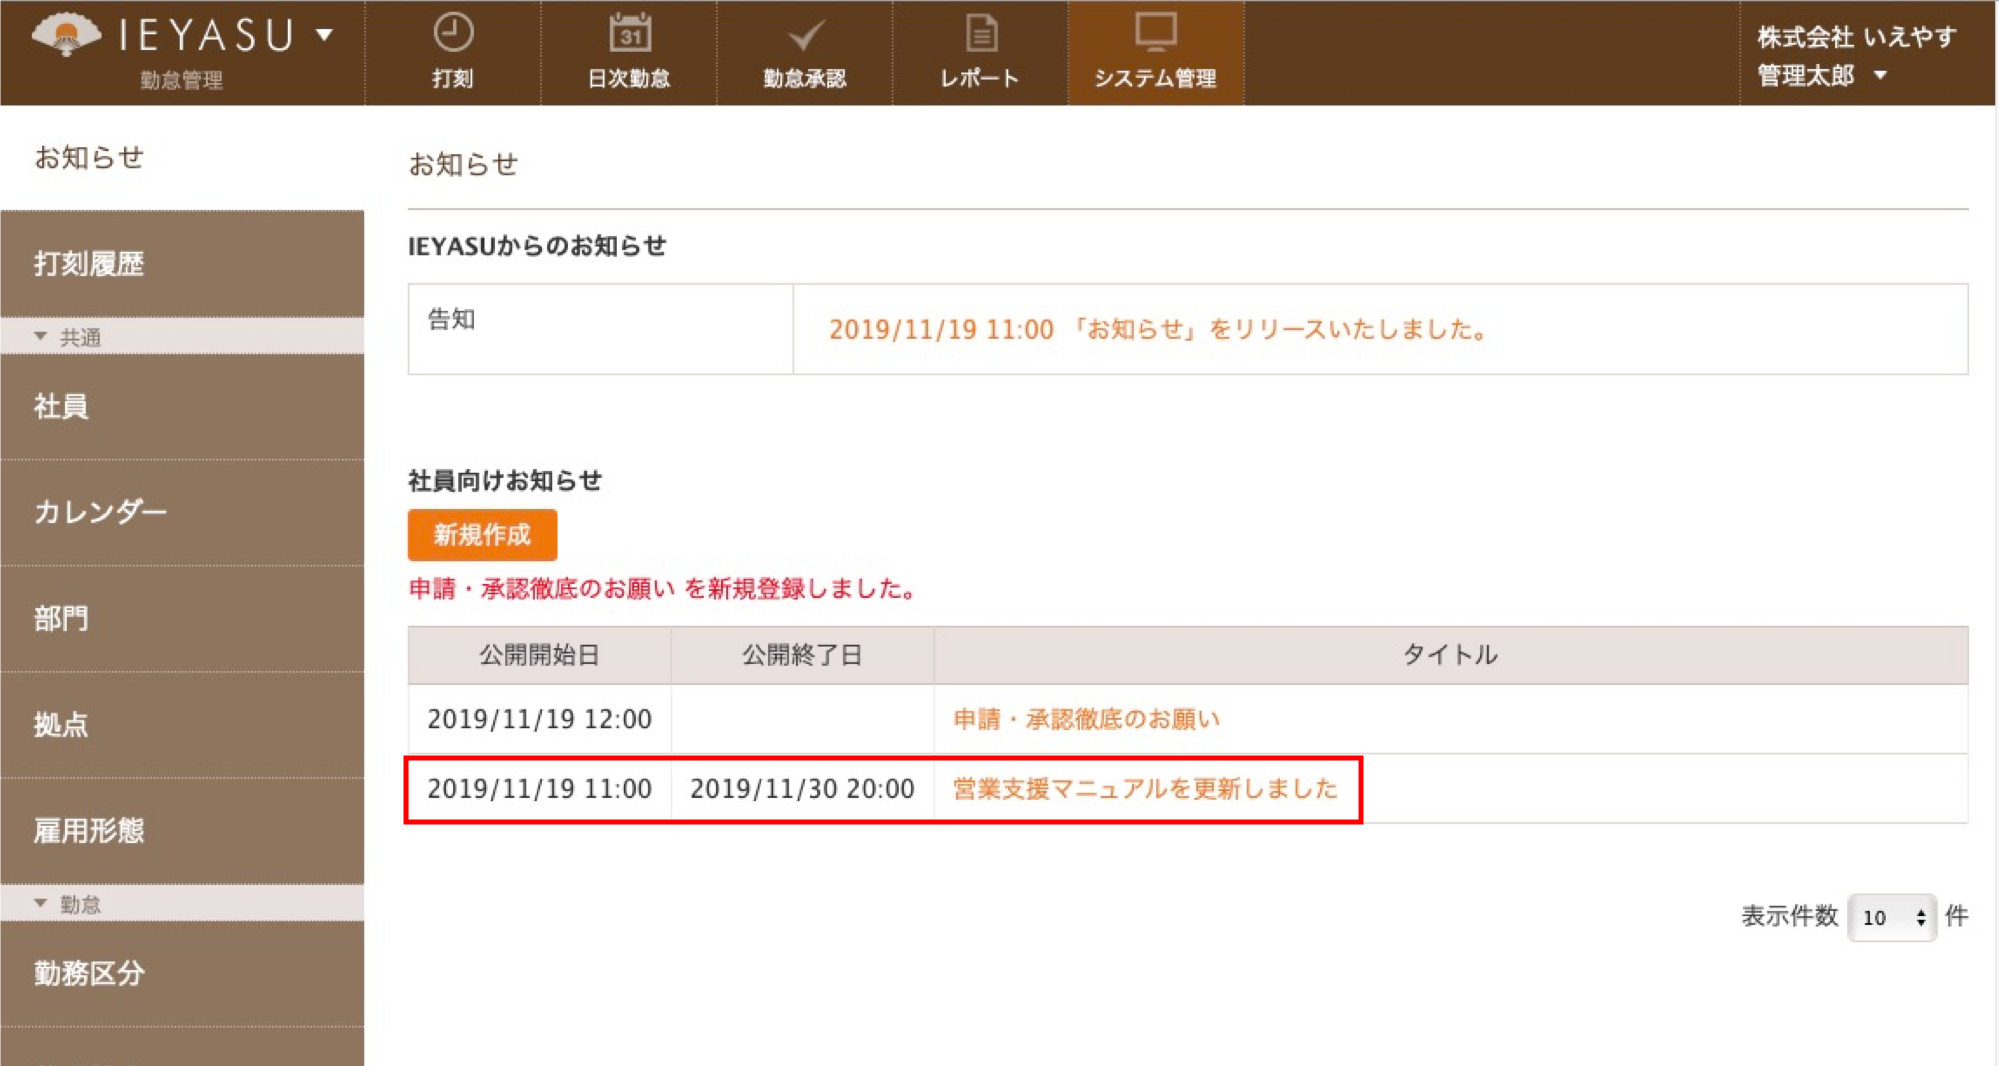
Task: Click the 2019/11/30 20:00 end date cell
Action: pos(803,789)
